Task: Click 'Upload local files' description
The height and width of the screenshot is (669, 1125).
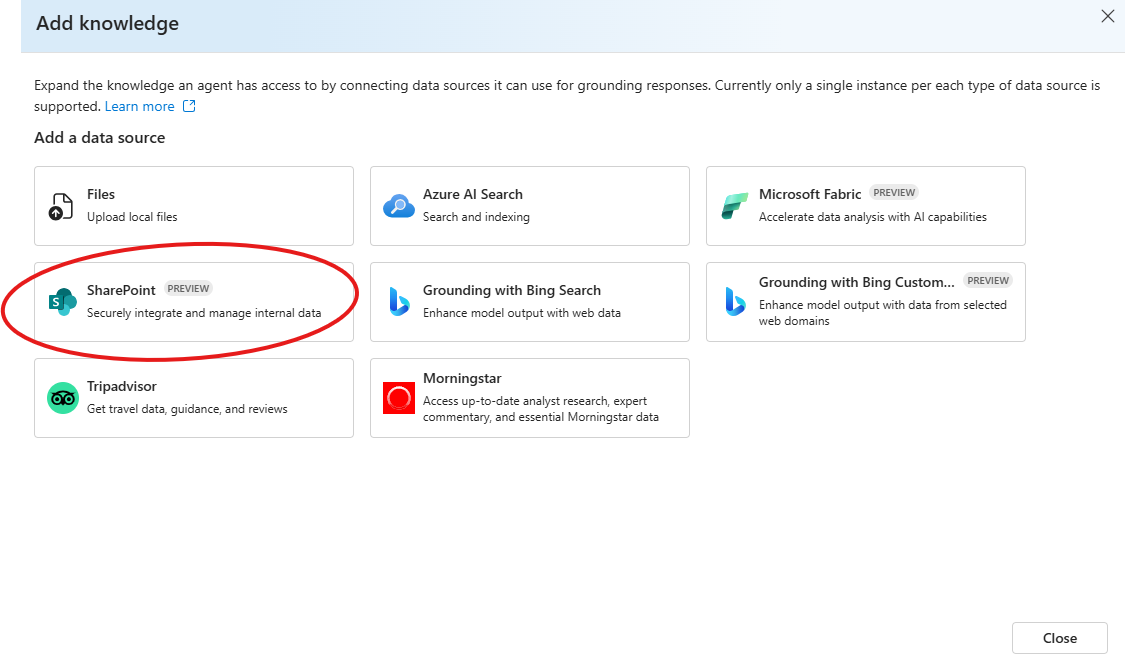Action: tap(132, 217)
